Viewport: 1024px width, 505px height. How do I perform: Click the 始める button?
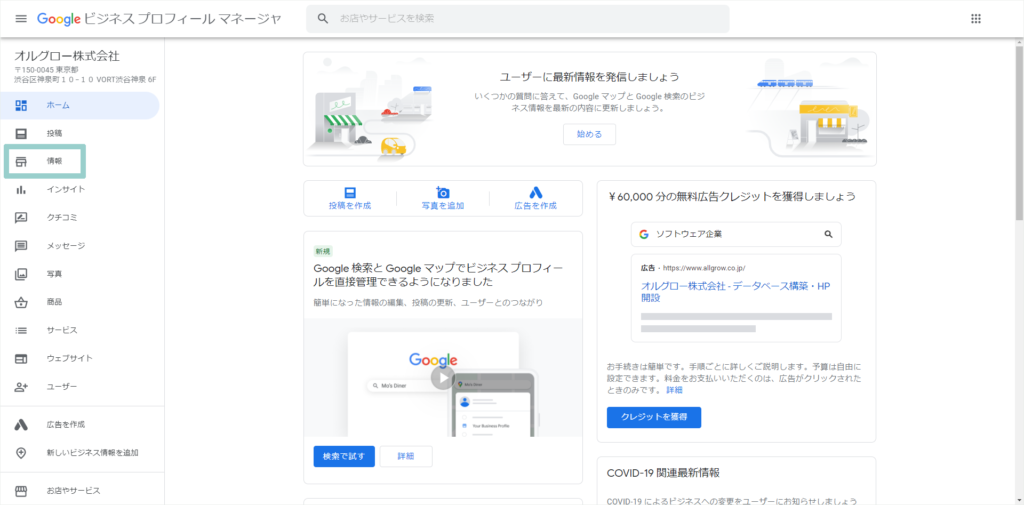click(x=589, y=135)
